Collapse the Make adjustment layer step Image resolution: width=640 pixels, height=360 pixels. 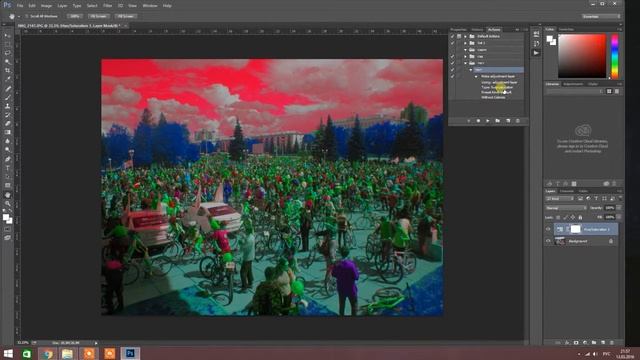[476, 76]
